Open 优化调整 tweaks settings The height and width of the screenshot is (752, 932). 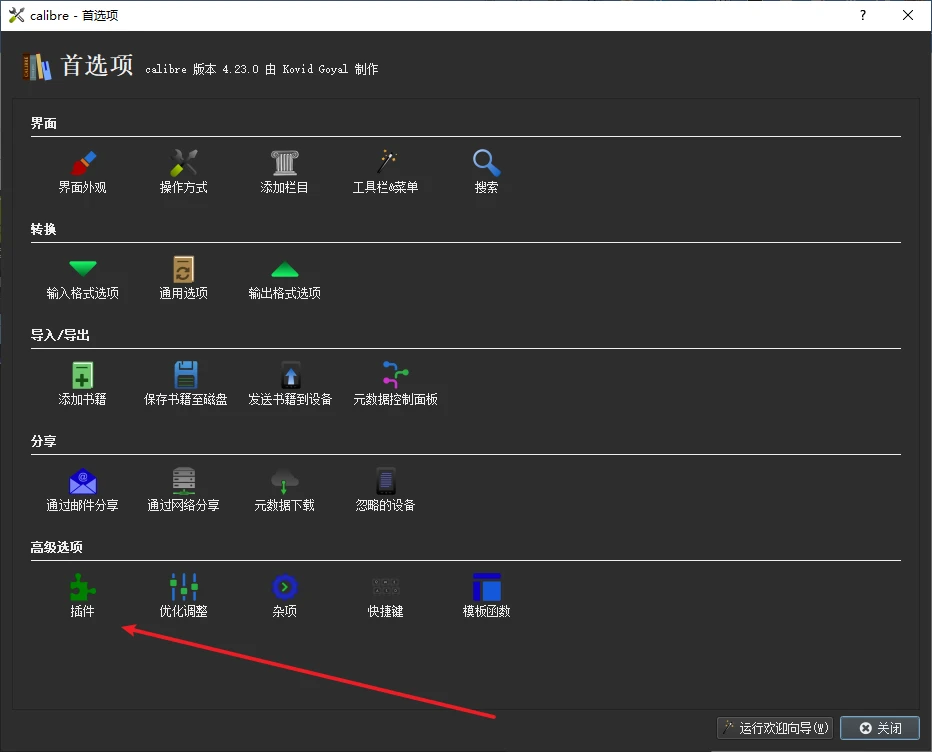pos(184,596)
